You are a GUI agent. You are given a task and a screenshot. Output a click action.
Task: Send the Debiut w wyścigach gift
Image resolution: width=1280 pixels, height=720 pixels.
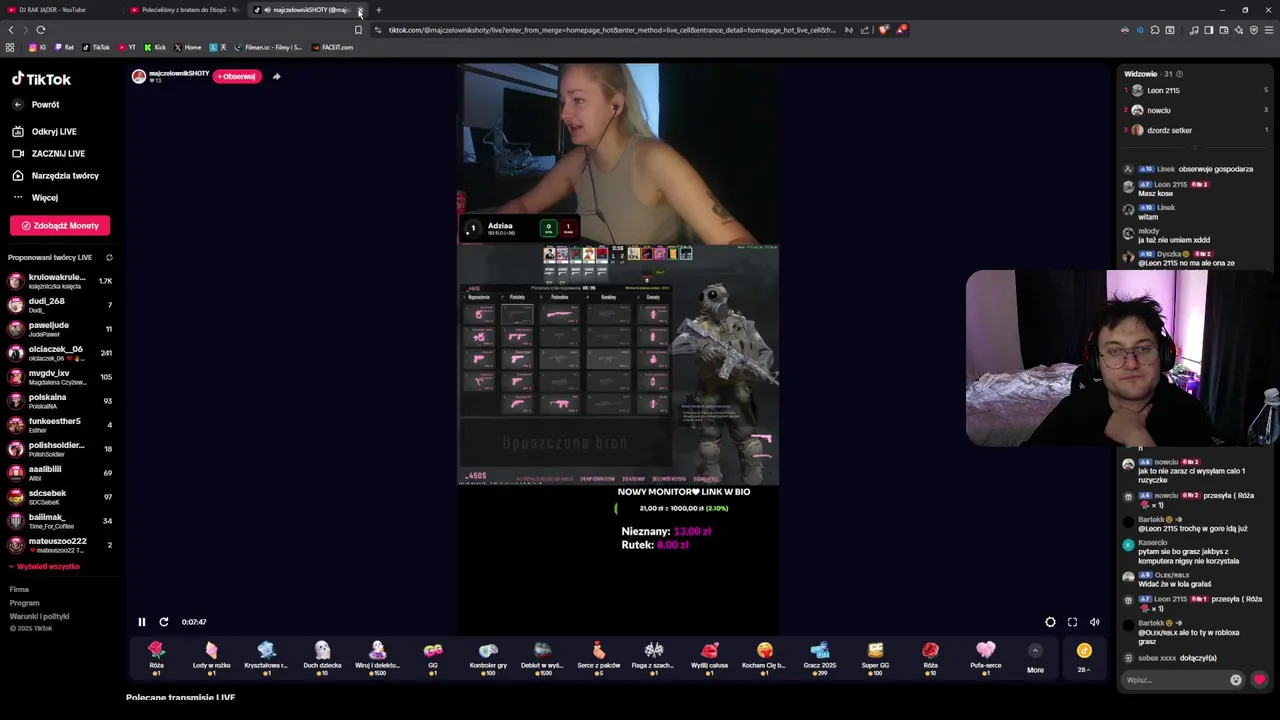coord(542,658)
